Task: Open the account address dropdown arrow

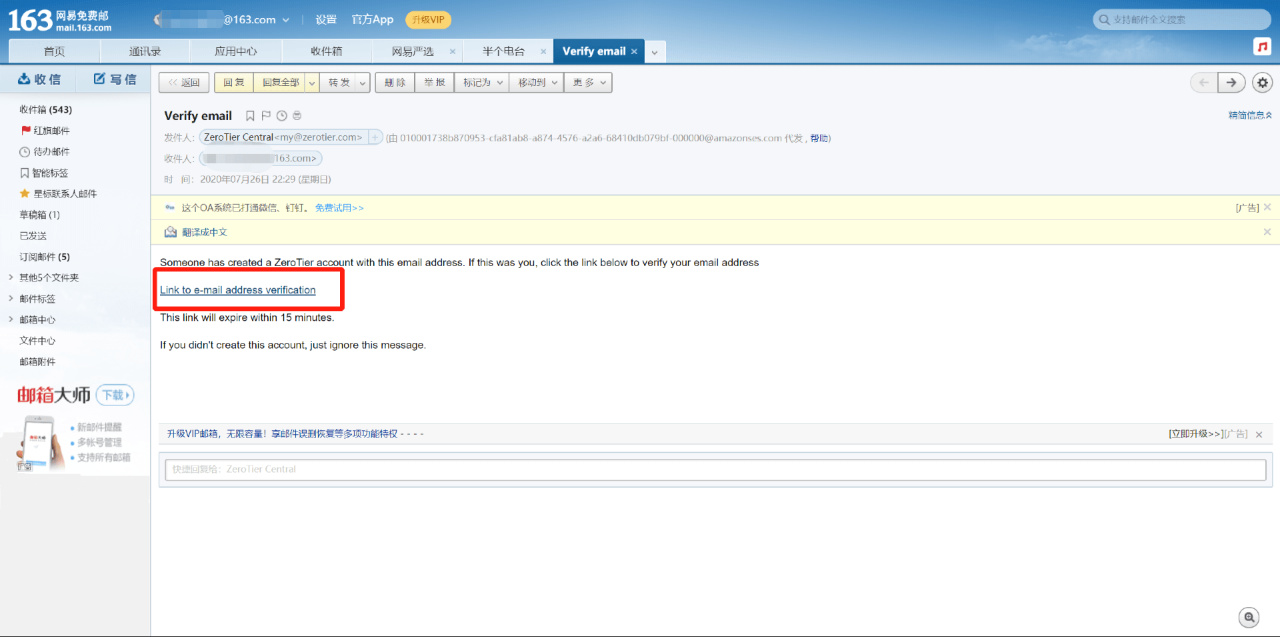Action: [x=286, y=20]
